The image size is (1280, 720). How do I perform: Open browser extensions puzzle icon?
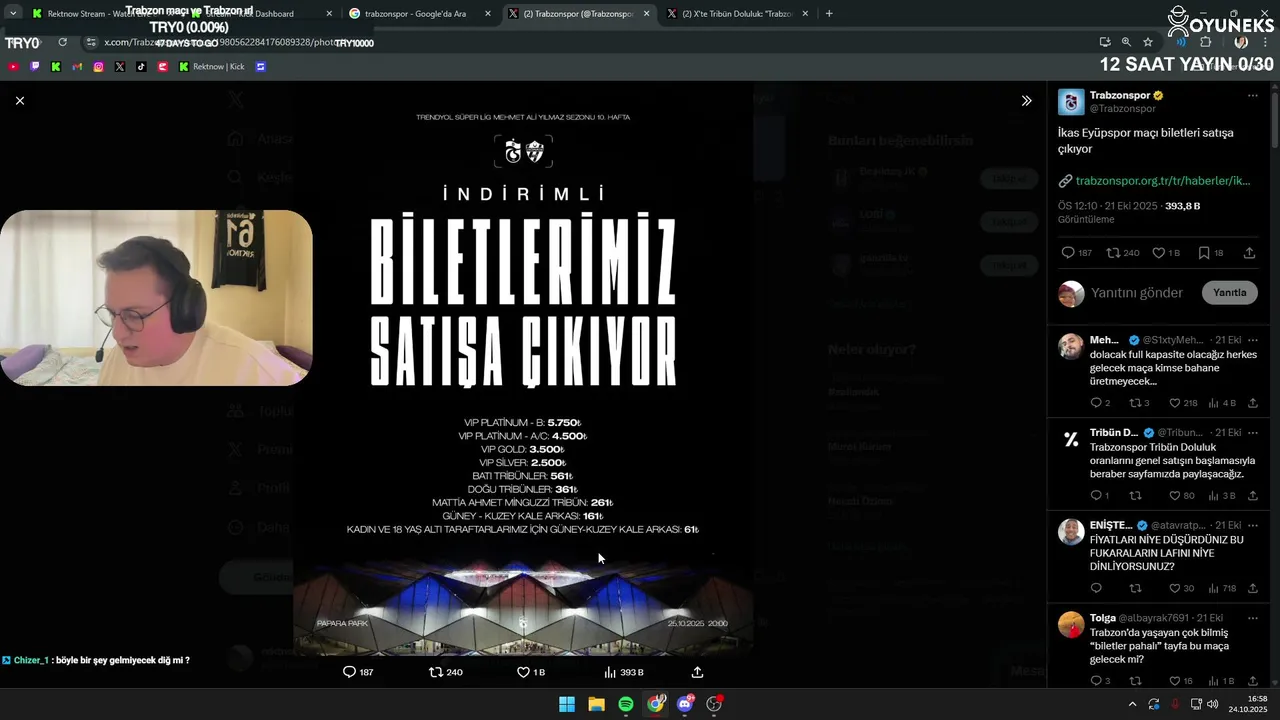click(1205, 42)
